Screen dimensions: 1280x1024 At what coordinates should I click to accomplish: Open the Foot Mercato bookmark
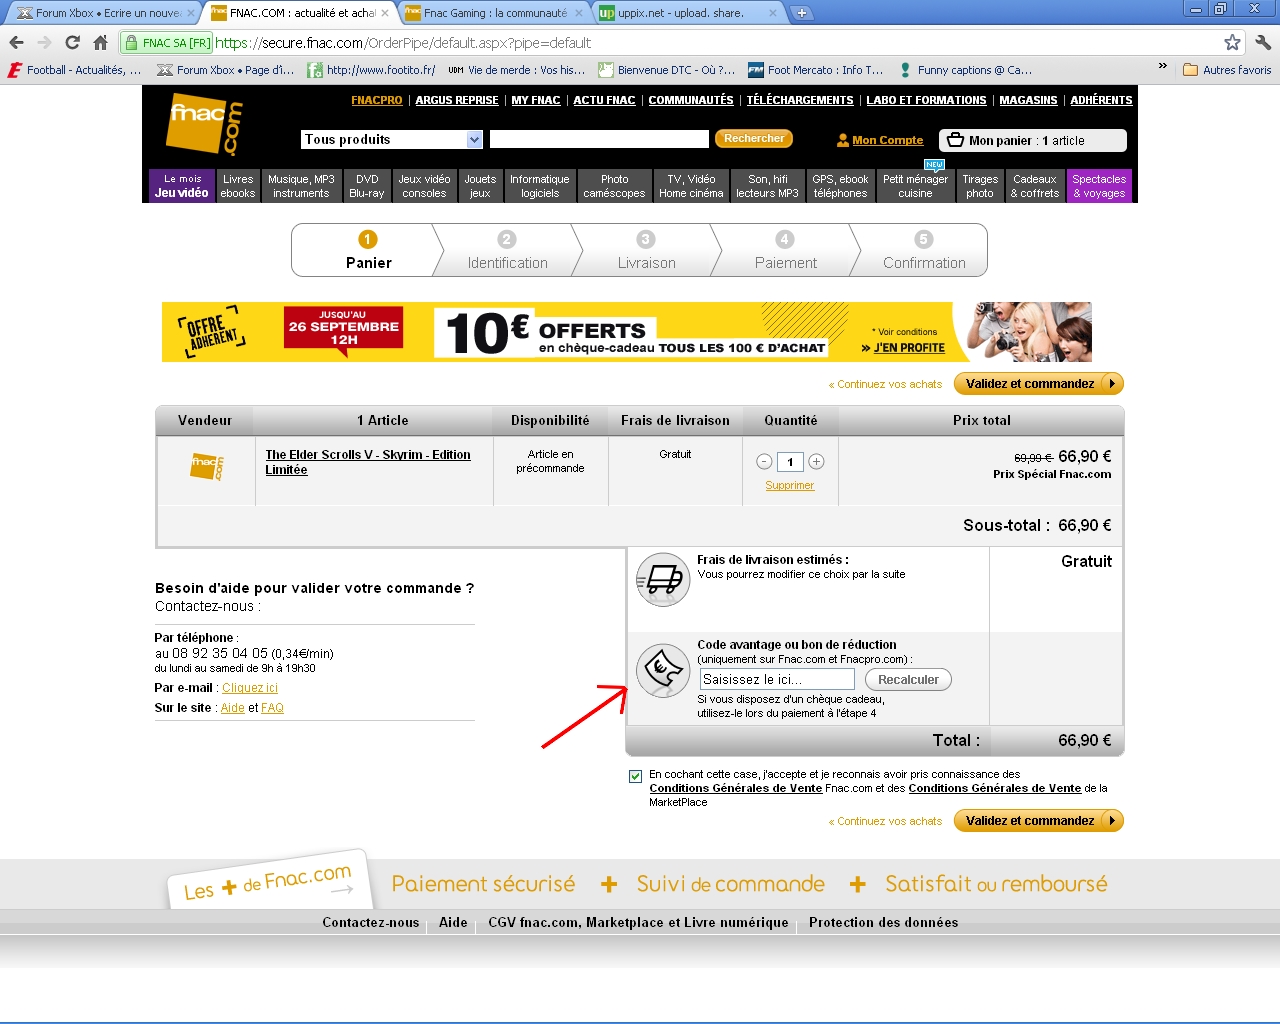815,70
